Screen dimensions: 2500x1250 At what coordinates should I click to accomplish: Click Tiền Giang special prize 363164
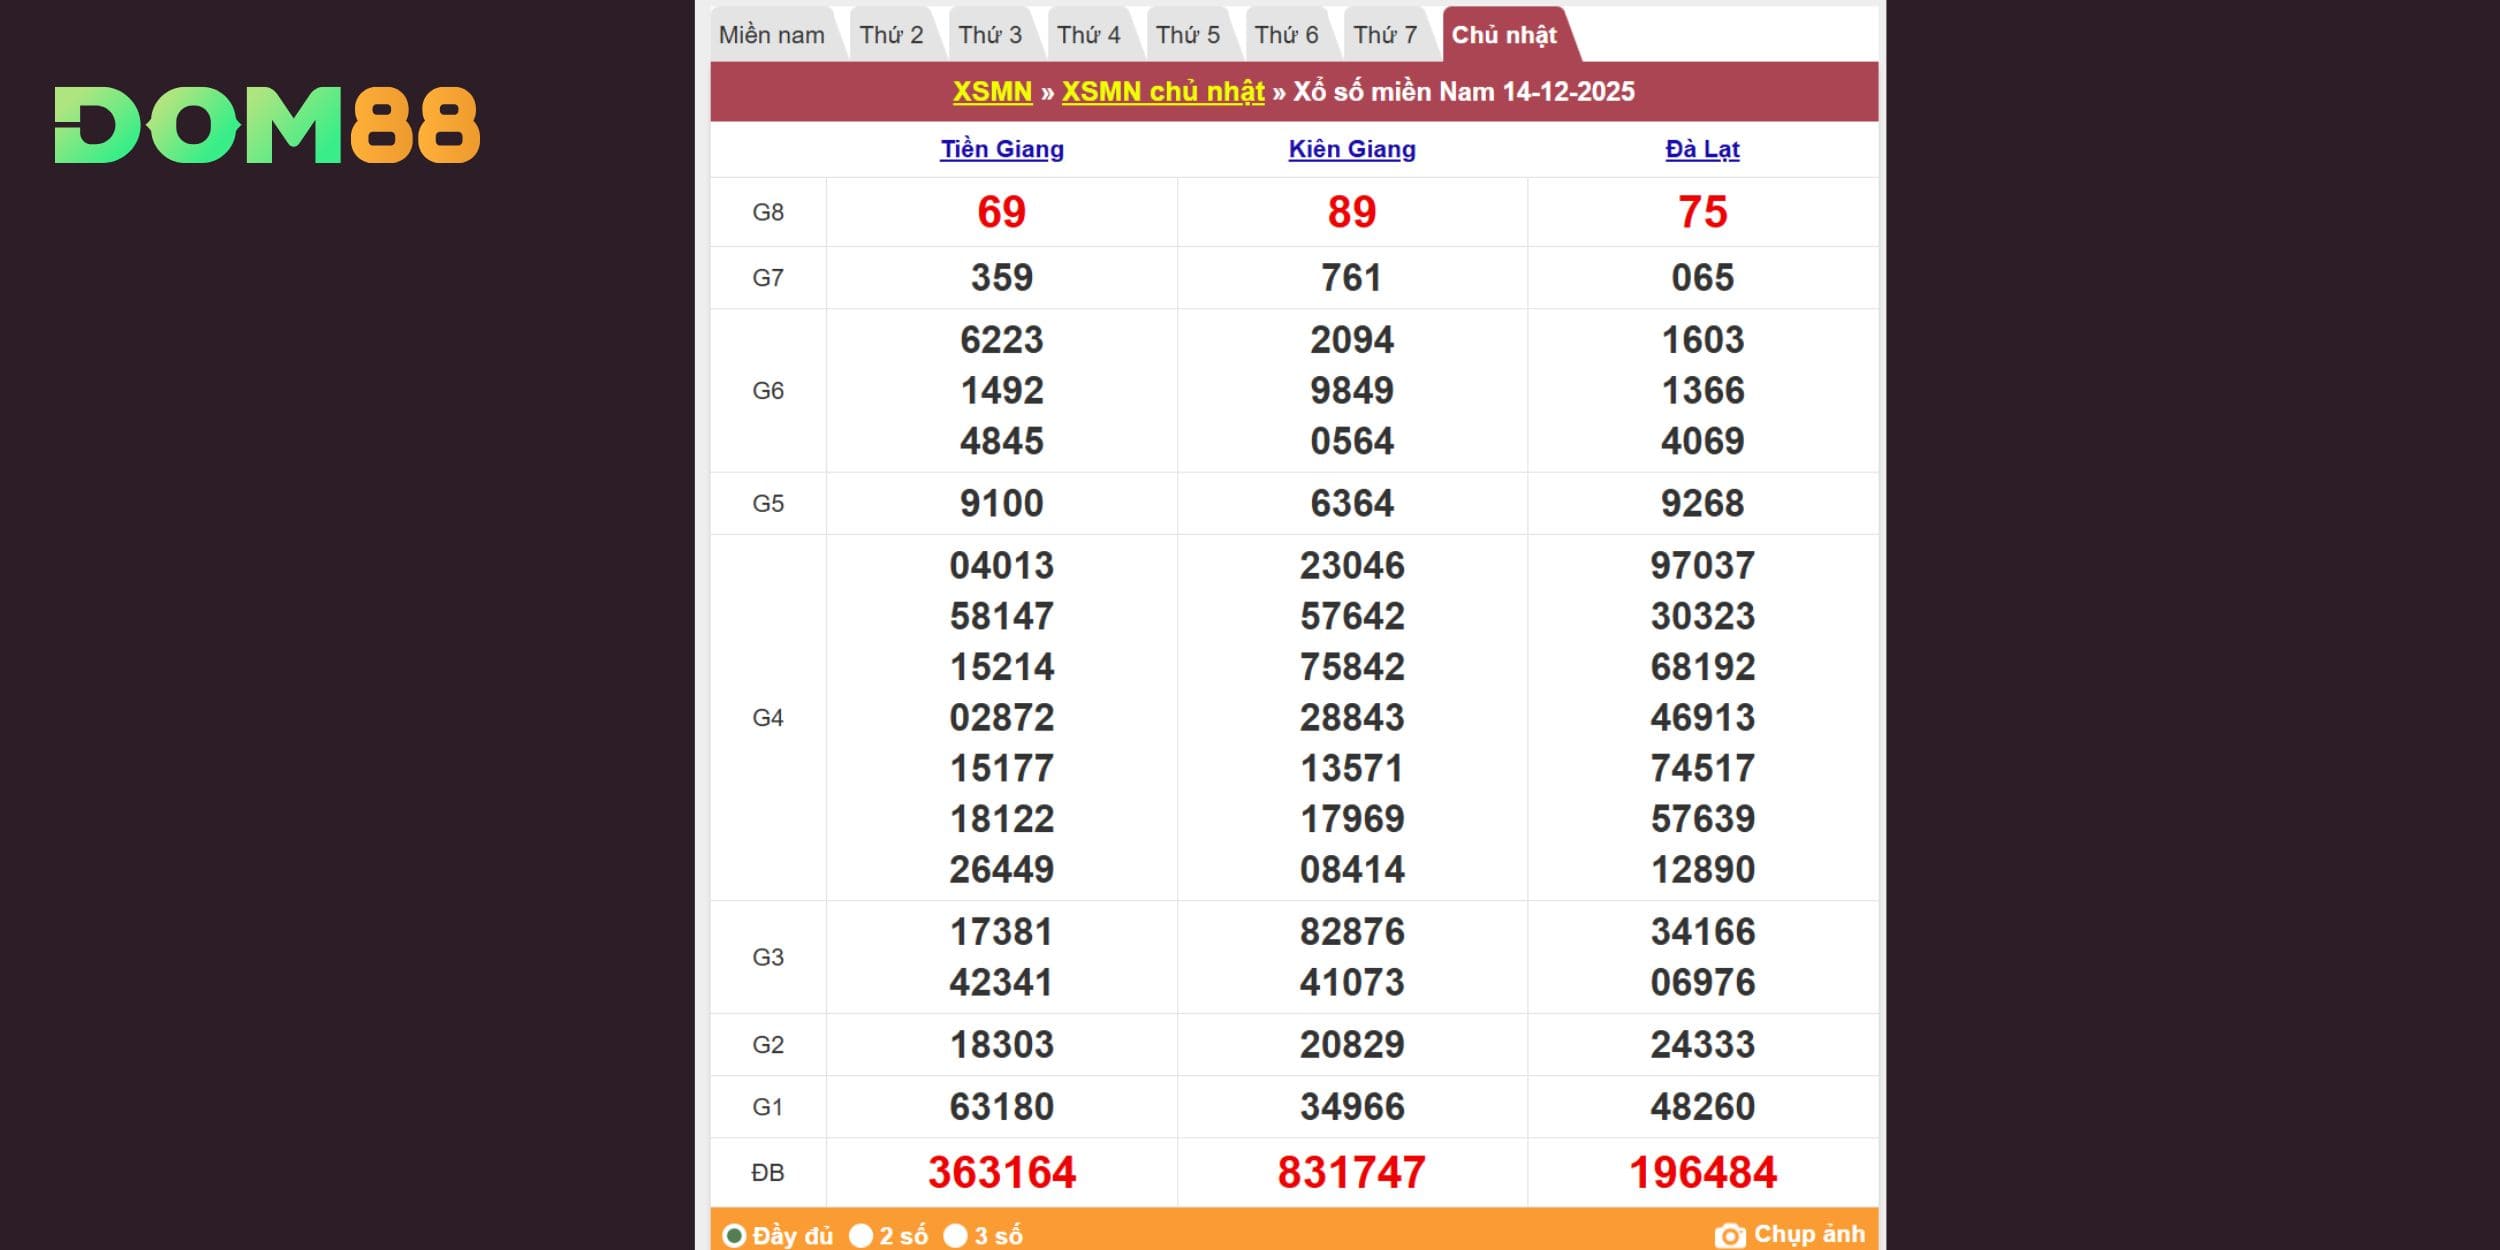1001,1172
